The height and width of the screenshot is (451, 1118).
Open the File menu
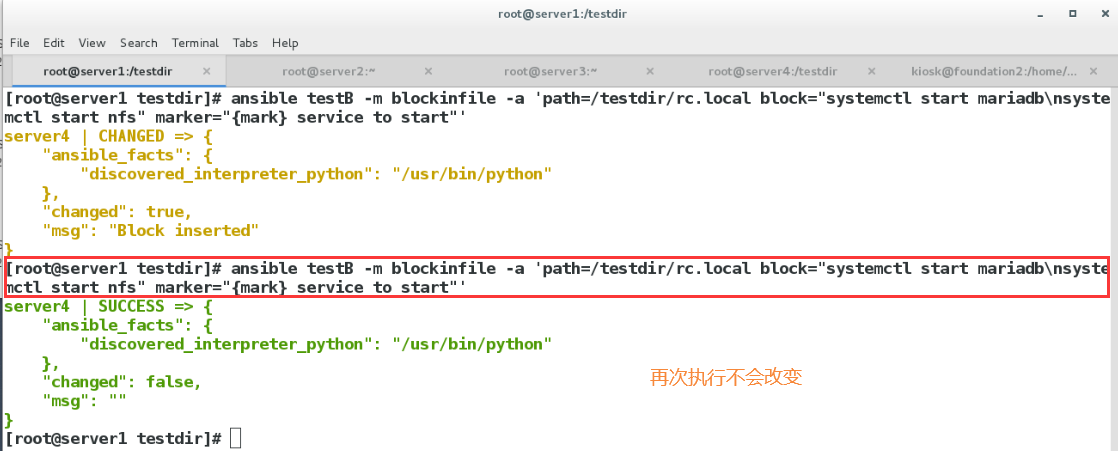20,43
